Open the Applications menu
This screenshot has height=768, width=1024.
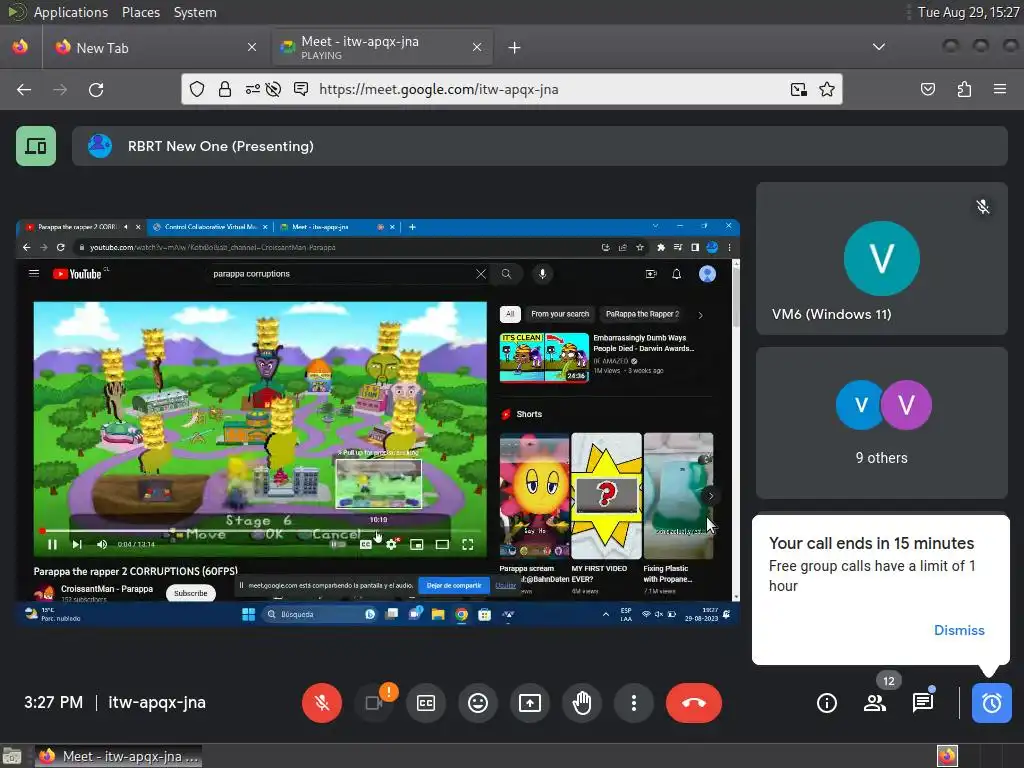[x=71, y=12]
